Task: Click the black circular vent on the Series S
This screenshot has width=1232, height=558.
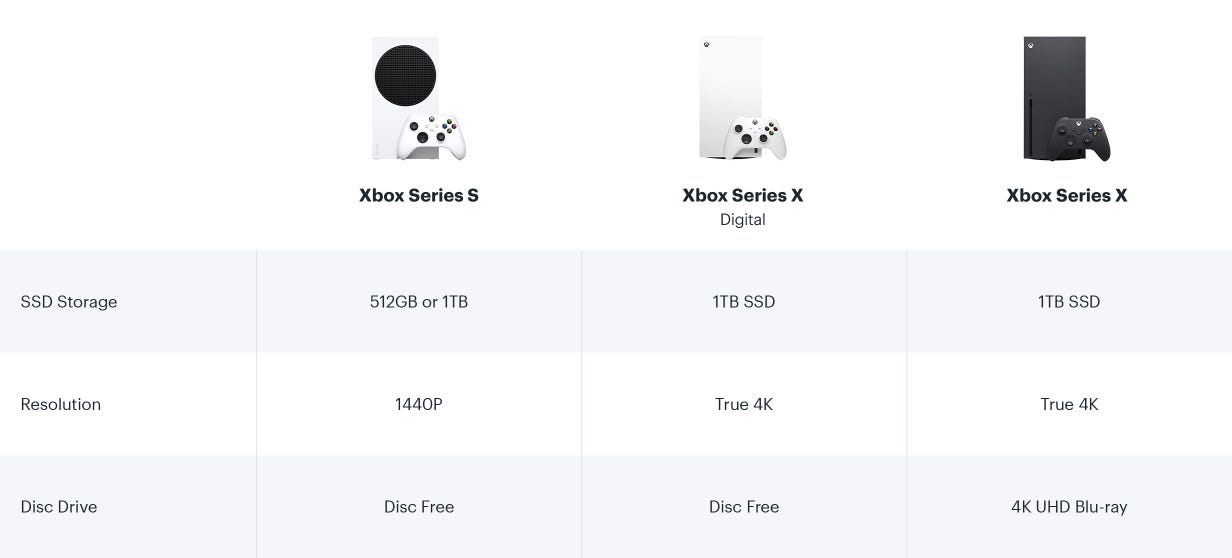Action: tap(404, 75)
